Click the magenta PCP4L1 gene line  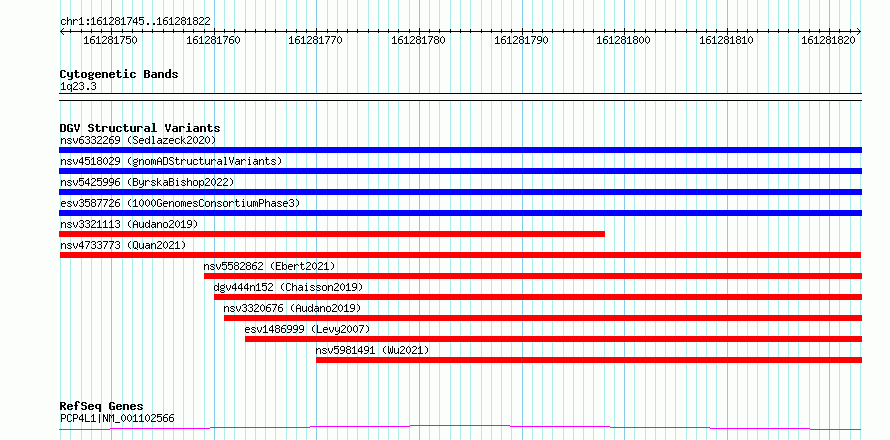click(x=460, y=427)
